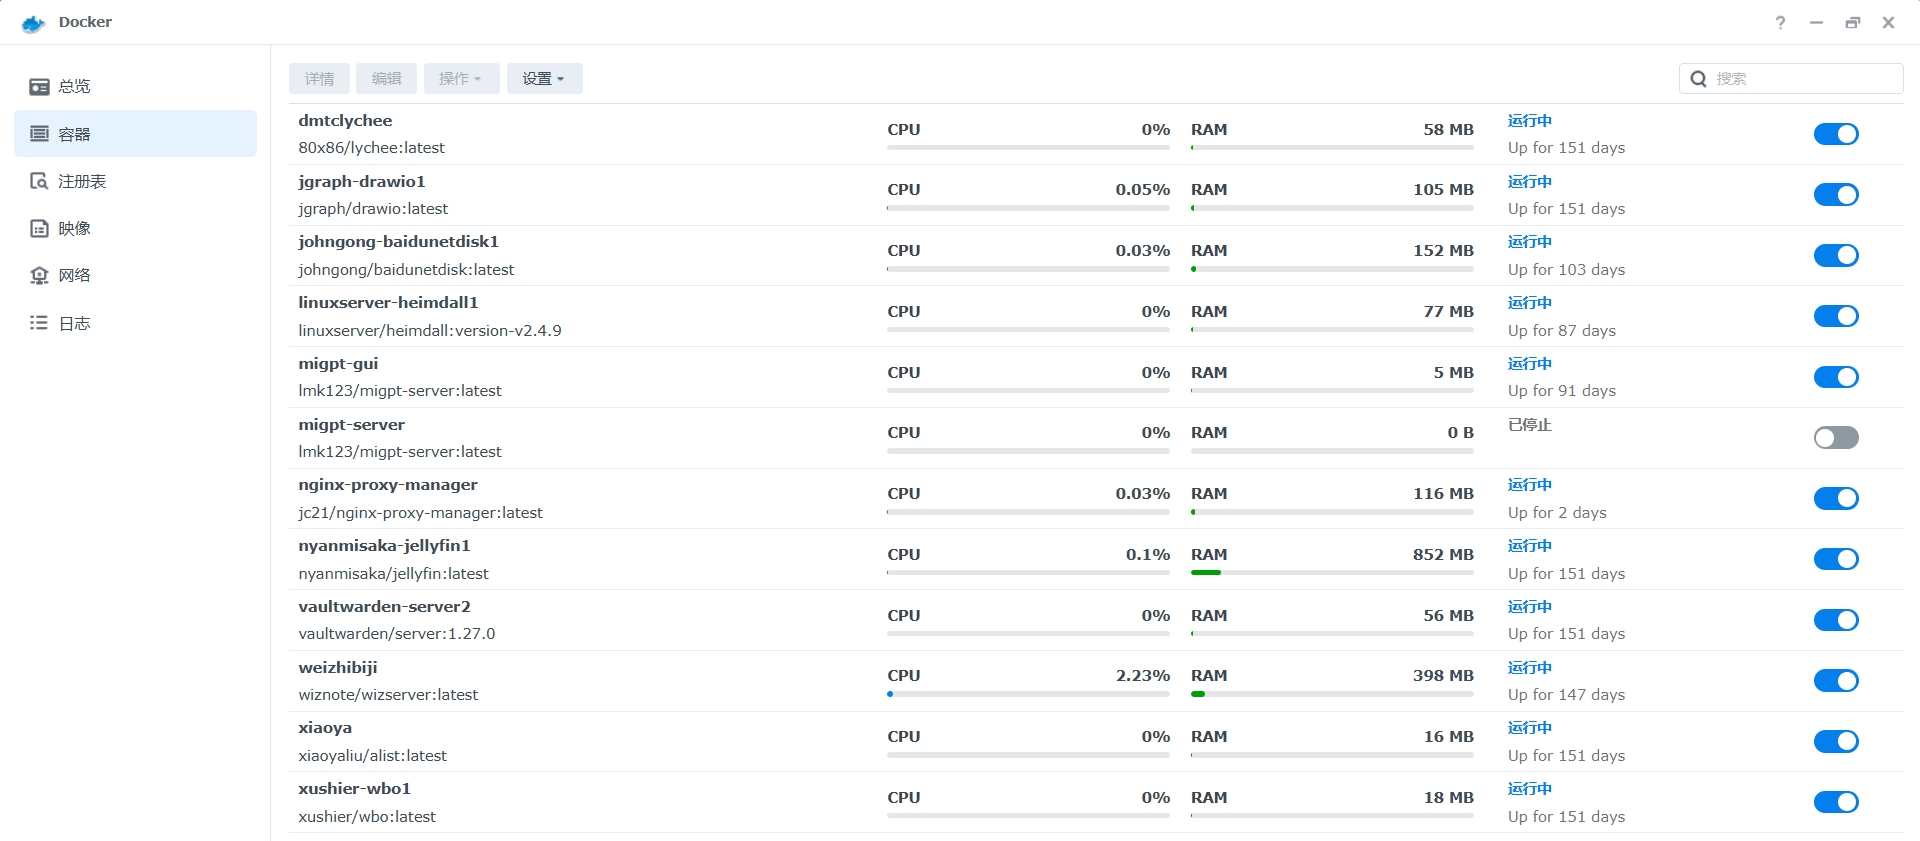
Task: Select linuxserver-heimdall1 container name
Action: (388, 303)
